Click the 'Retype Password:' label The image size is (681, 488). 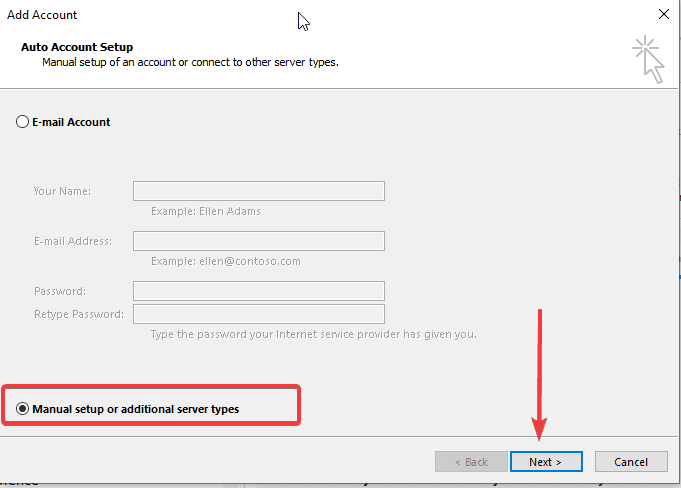[x=79, y=314]
